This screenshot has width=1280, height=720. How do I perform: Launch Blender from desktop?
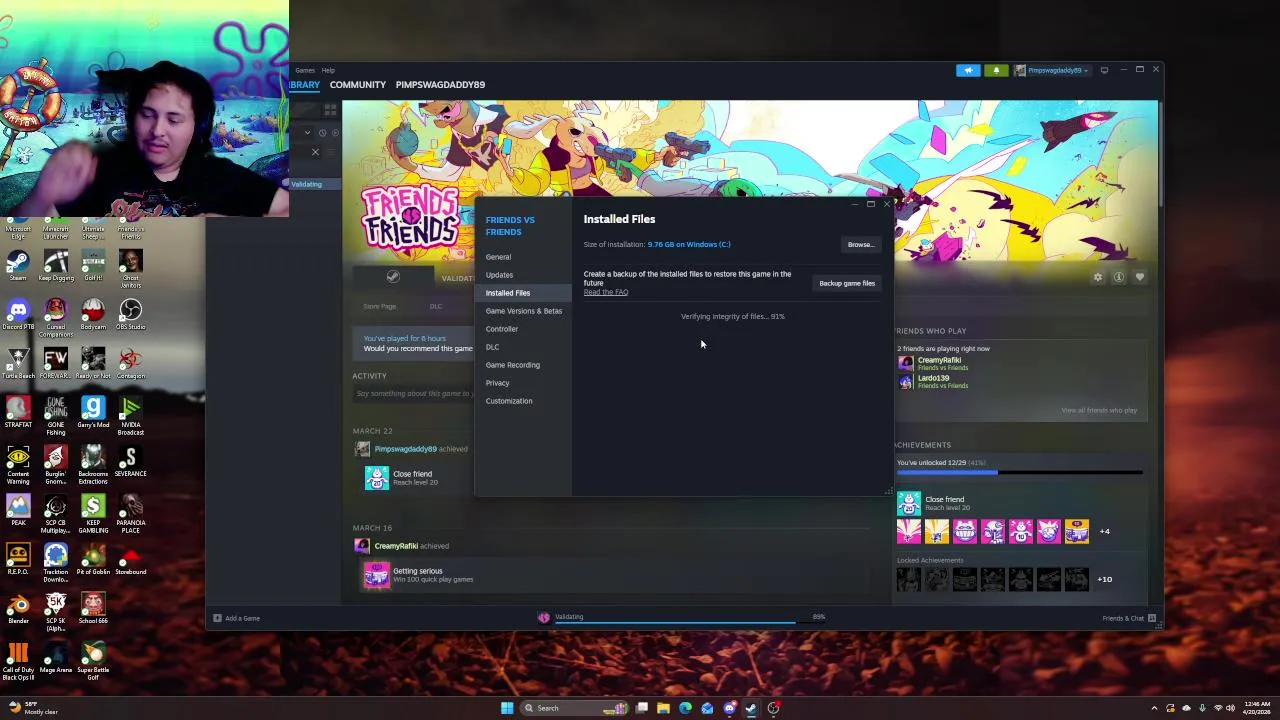(x=18, y=608)
